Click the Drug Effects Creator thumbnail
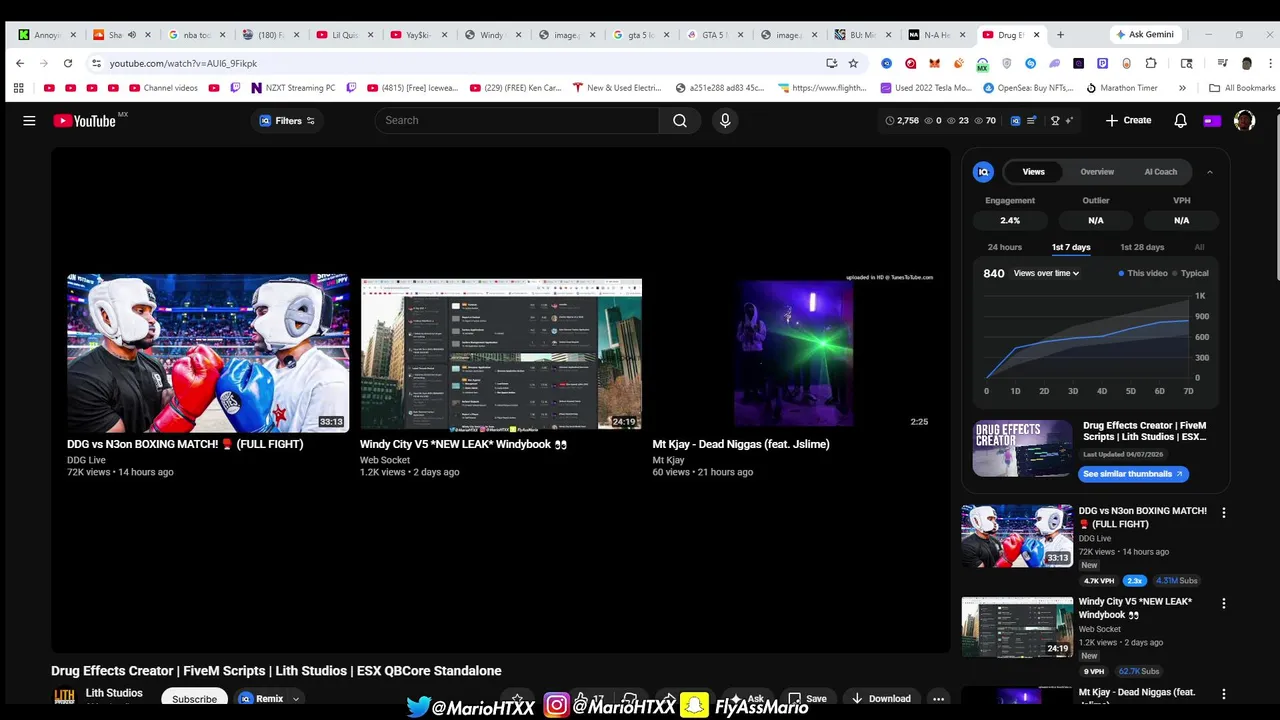Image resolution: width=1280 pixels, height=720 pixels. coord(1022,448)
